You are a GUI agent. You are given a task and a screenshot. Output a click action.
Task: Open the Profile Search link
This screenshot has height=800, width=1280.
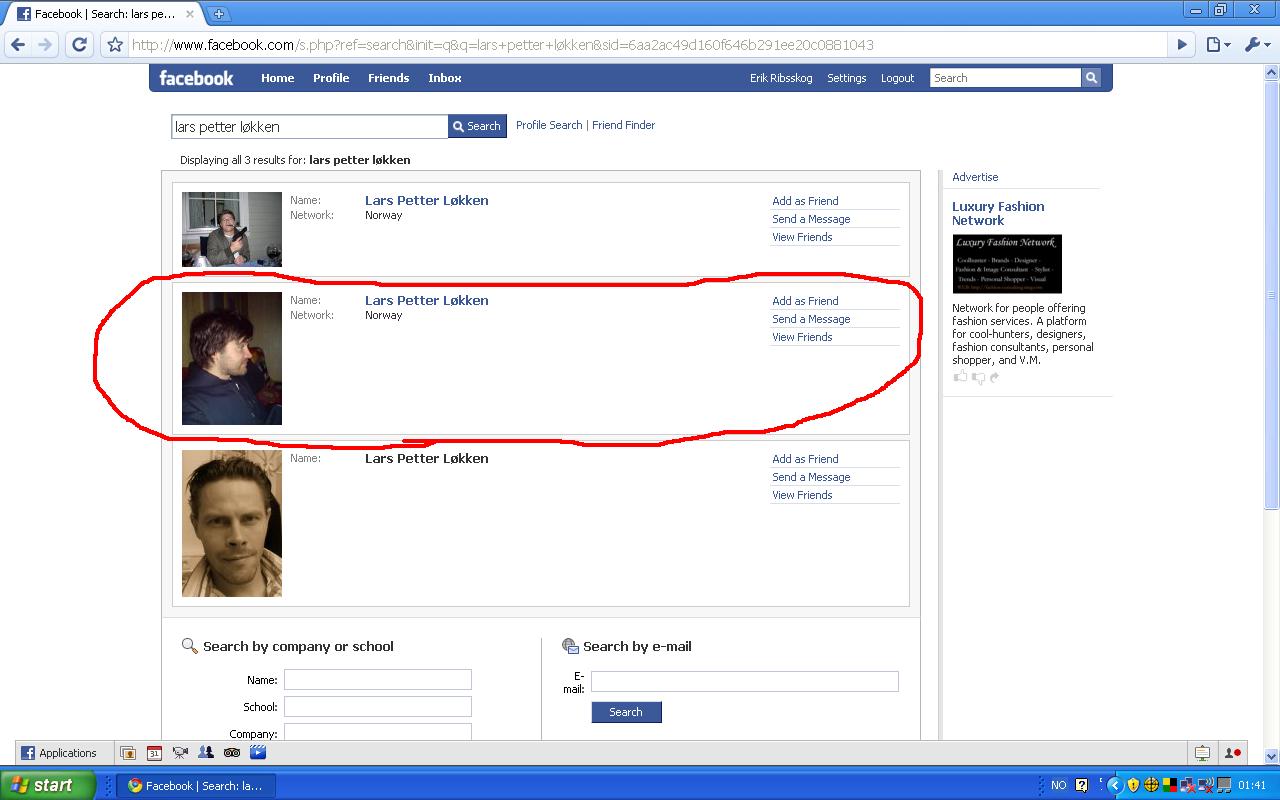549,125
